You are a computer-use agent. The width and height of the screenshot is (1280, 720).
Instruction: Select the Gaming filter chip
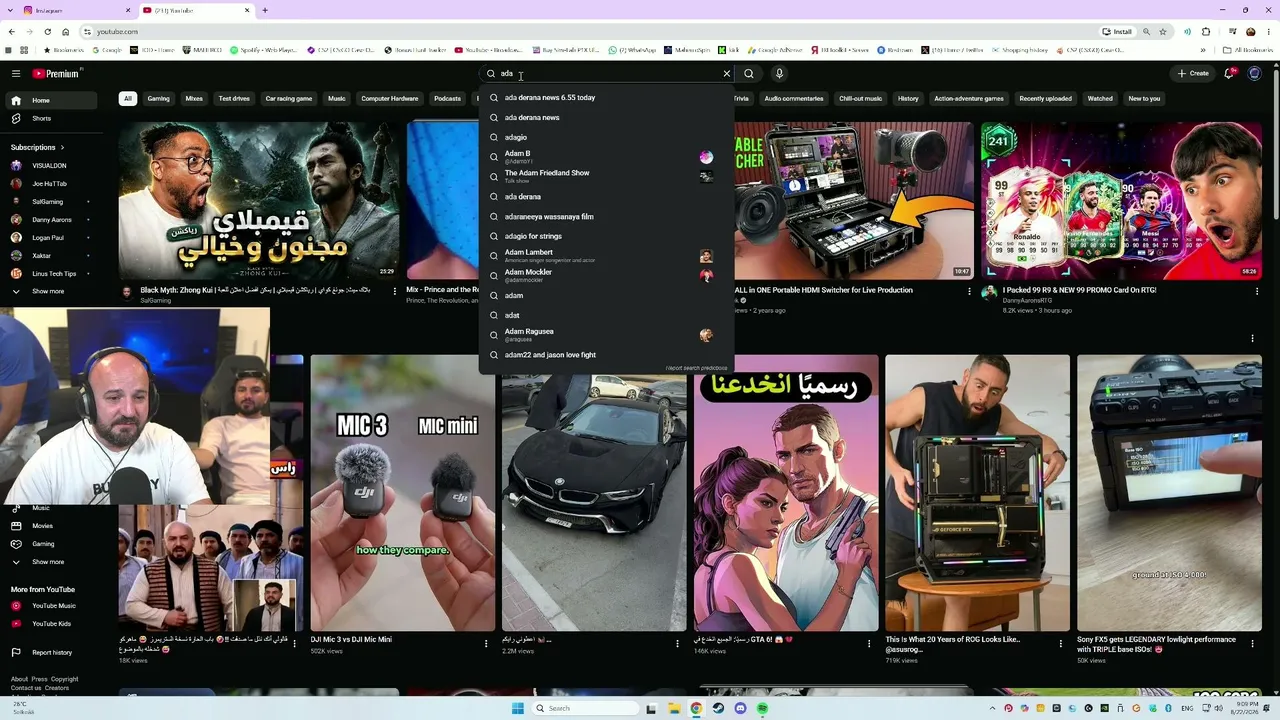pyautogui.click(x=159, y=99)
